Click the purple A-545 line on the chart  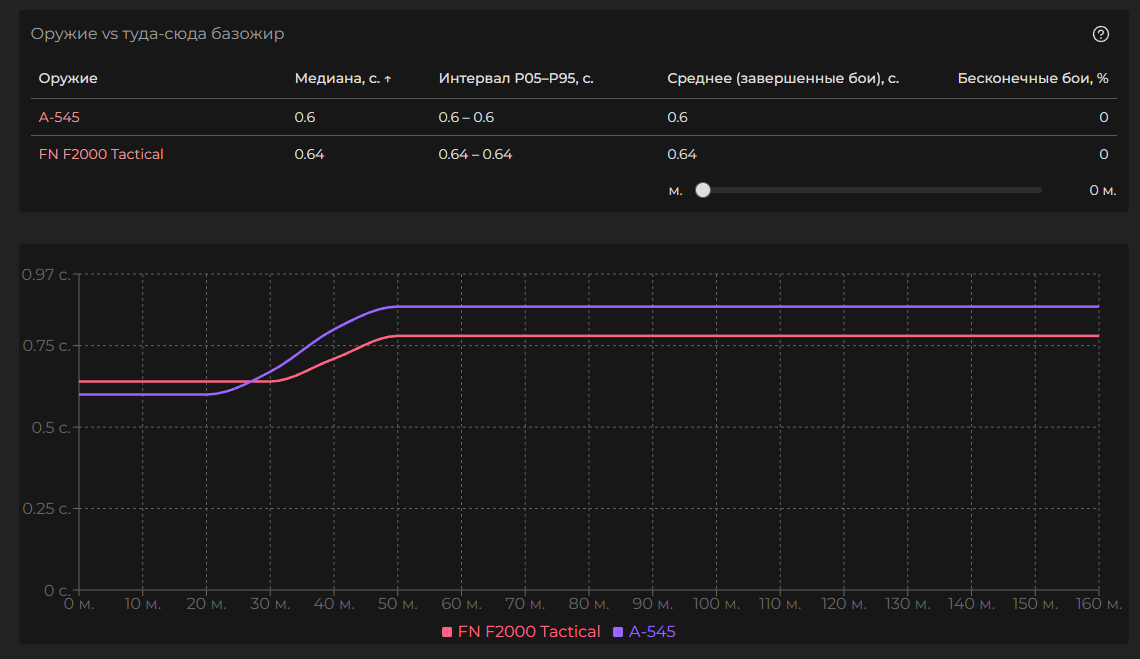click(700, 306)
